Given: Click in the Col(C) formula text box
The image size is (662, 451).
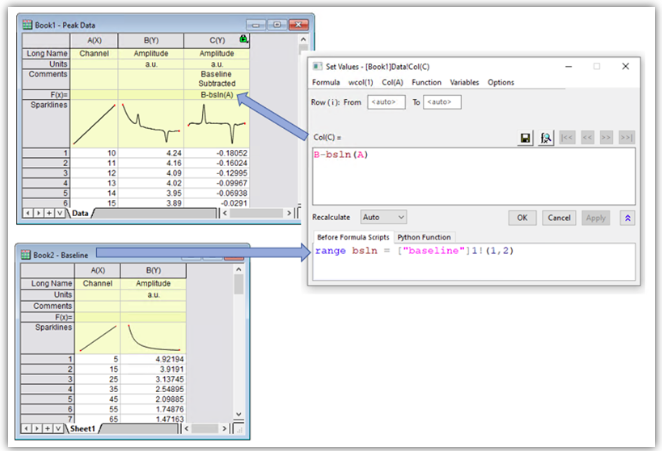Looking at the screenshot, I should click(x=474, y=177).
